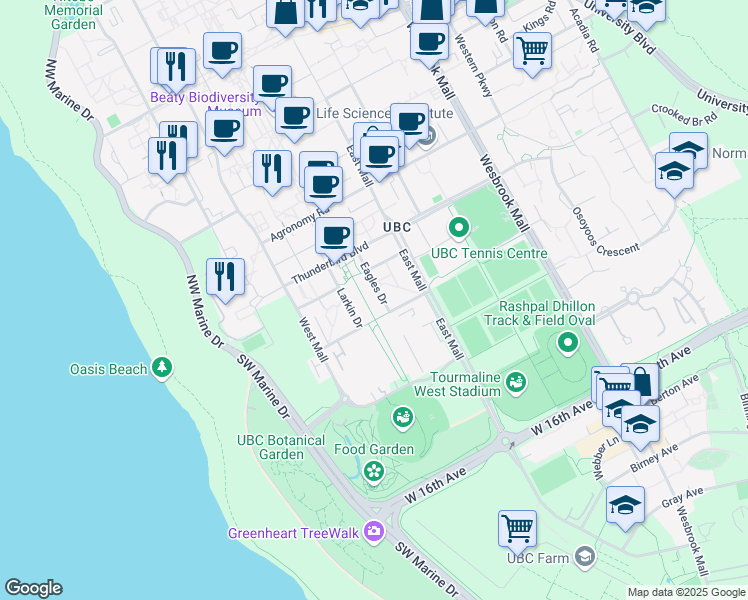Open the front restaurant marker near NW Marine Dr
748x600 pixels.
167,157
